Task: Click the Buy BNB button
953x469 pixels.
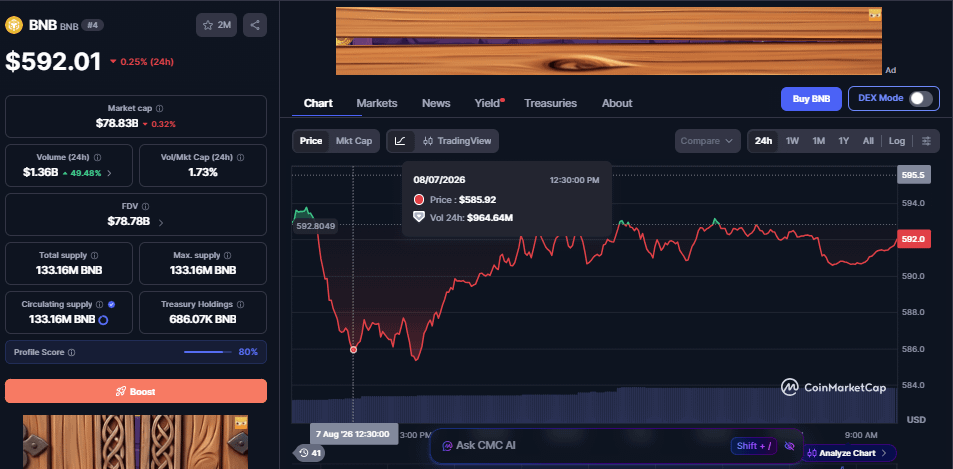Action: [x=811, y=99]
